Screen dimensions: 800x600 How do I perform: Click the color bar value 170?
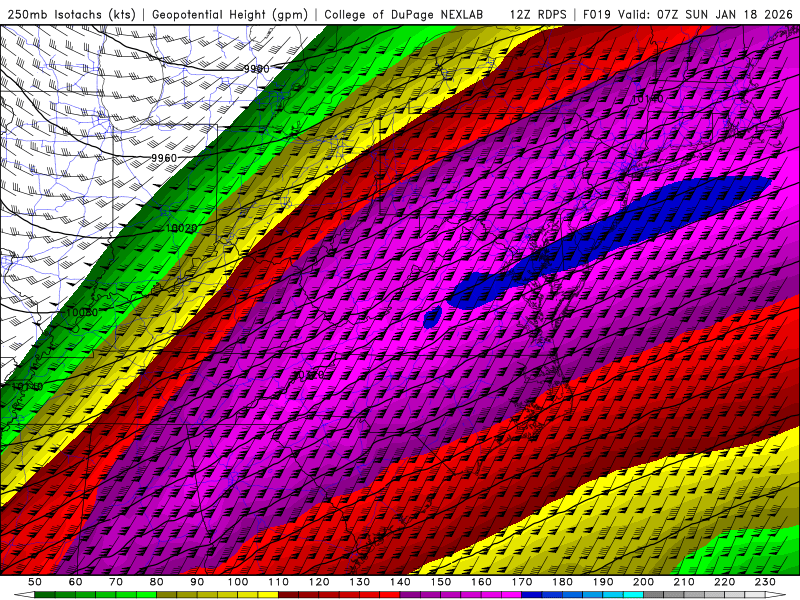click(522, 582)
